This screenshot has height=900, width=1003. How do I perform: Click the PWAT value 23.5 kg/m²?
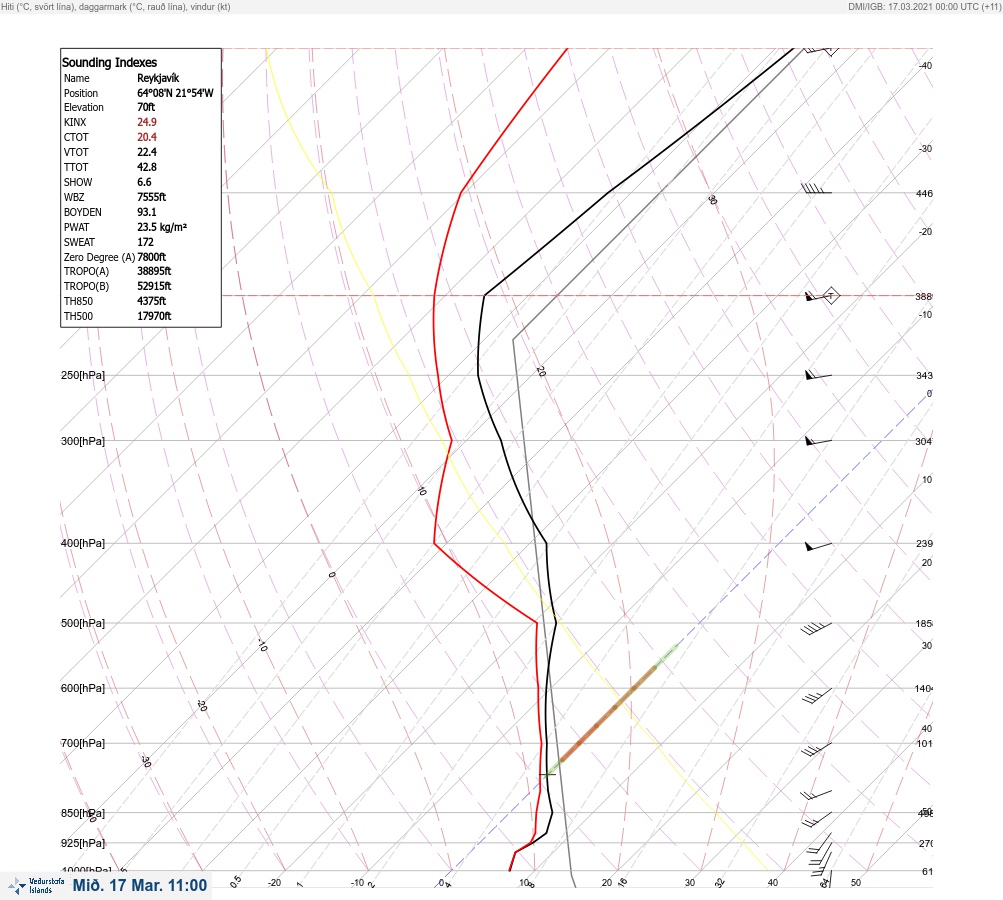click(162, 227)
